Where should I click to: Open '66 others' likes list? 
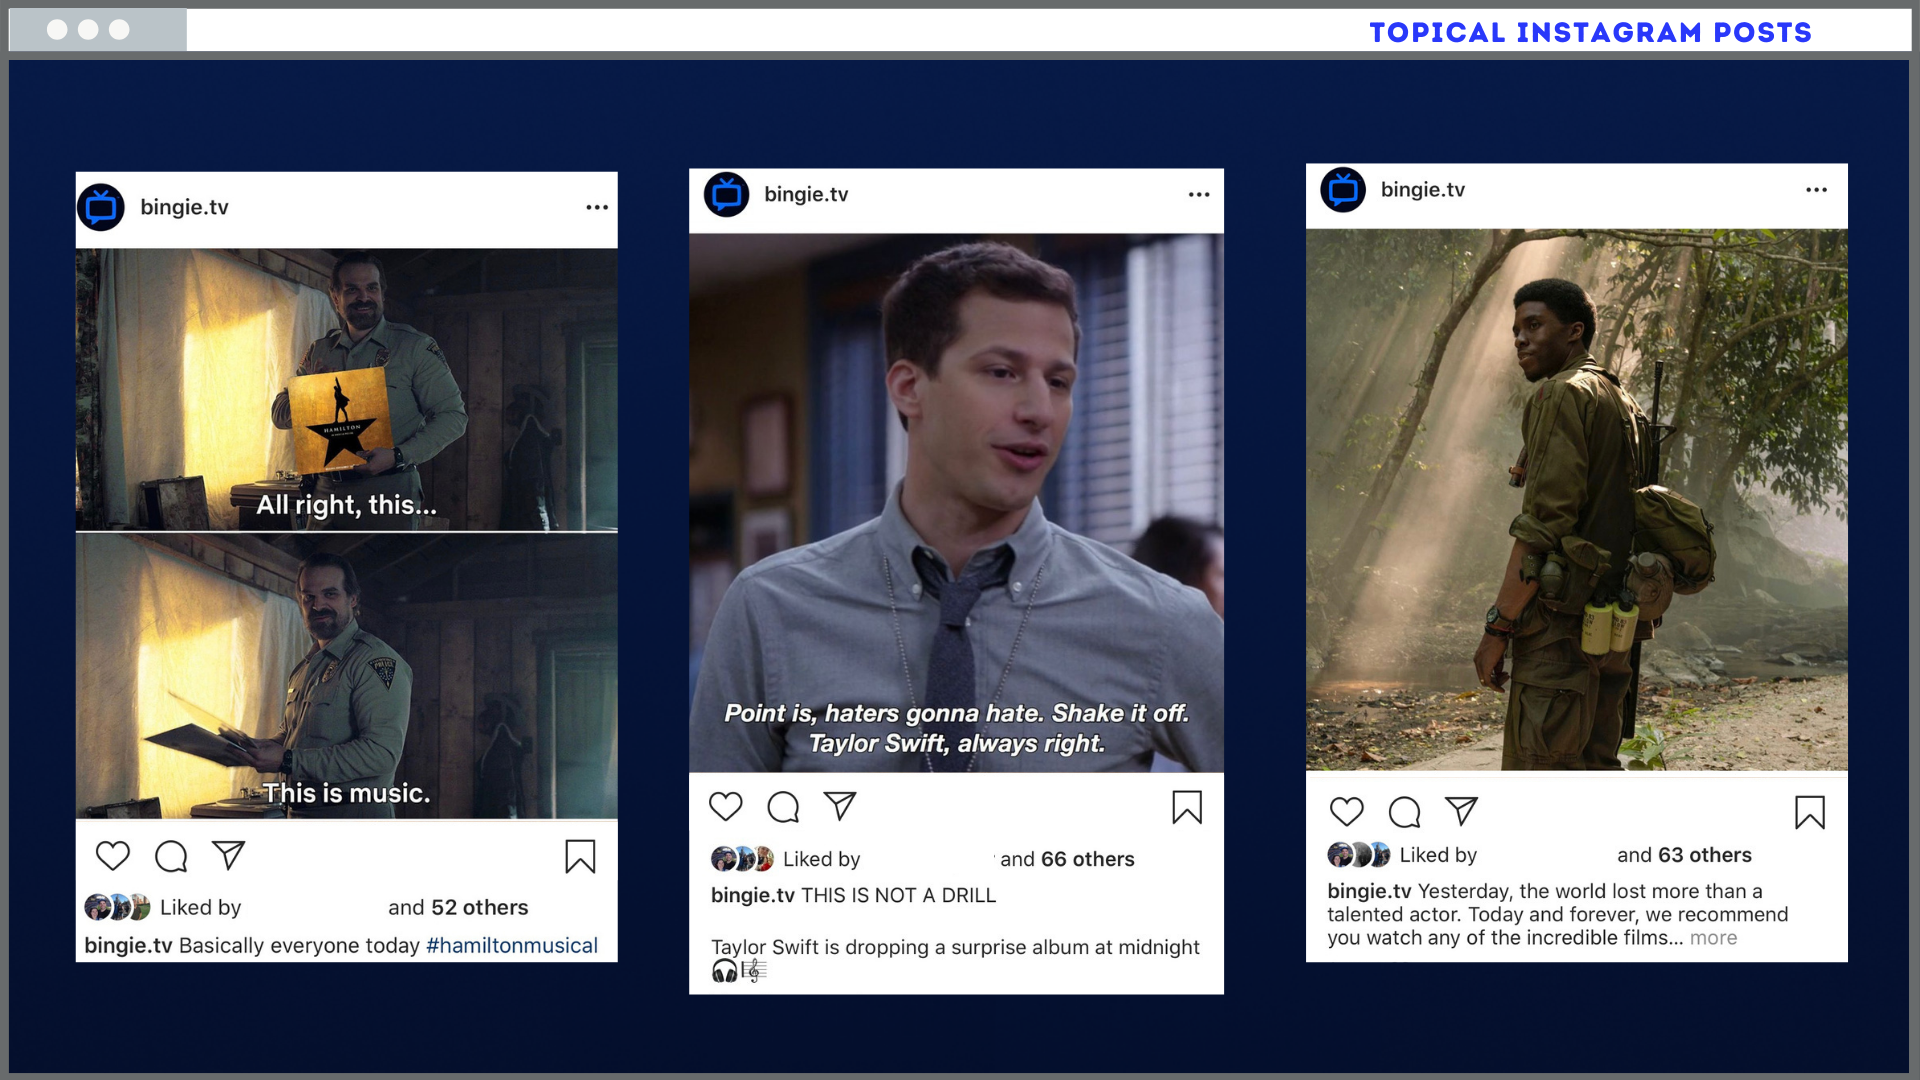click(x=1087, y=859)
